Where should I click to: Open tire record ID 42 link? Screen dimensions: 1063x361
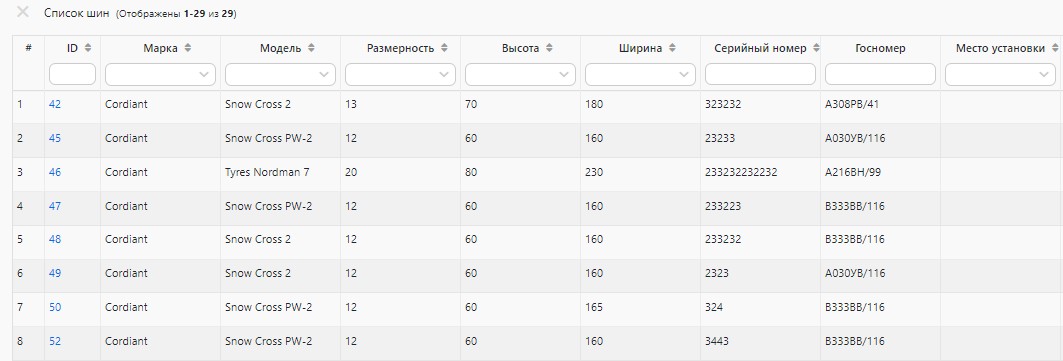(55, 104)
